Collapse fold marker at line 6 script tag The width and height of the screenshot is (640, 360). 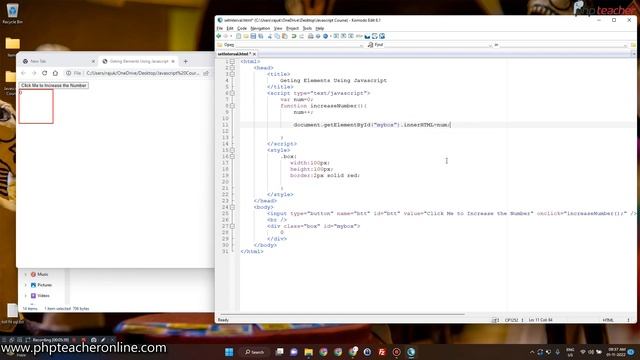point(232,93)
